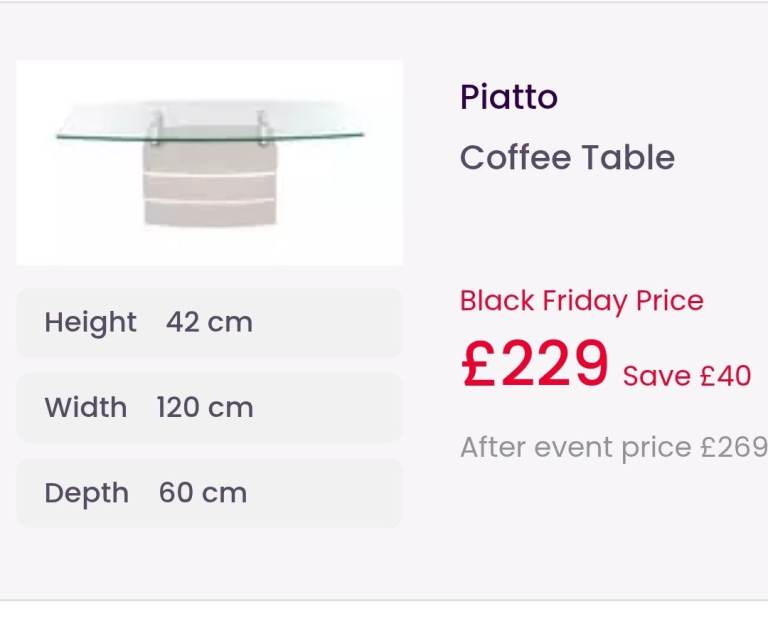Select the Depth label
The height and width of the screenshot is (629, 768).
[87, 493]
